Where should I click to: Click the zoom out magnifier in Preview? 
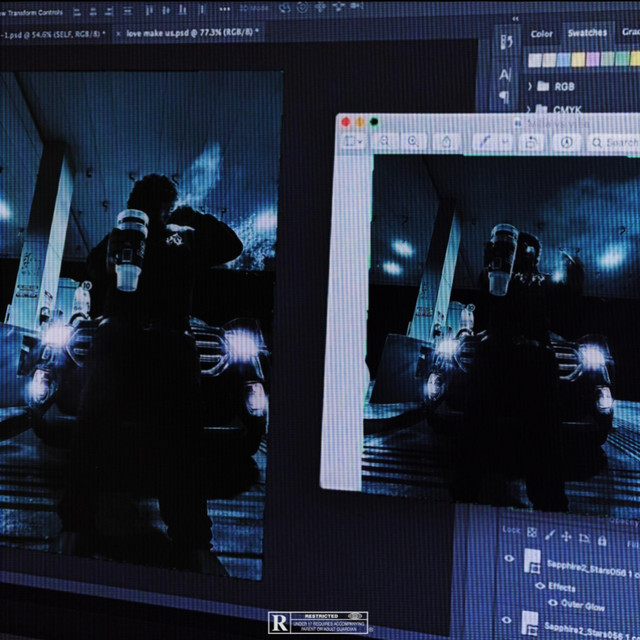[385, 142]
